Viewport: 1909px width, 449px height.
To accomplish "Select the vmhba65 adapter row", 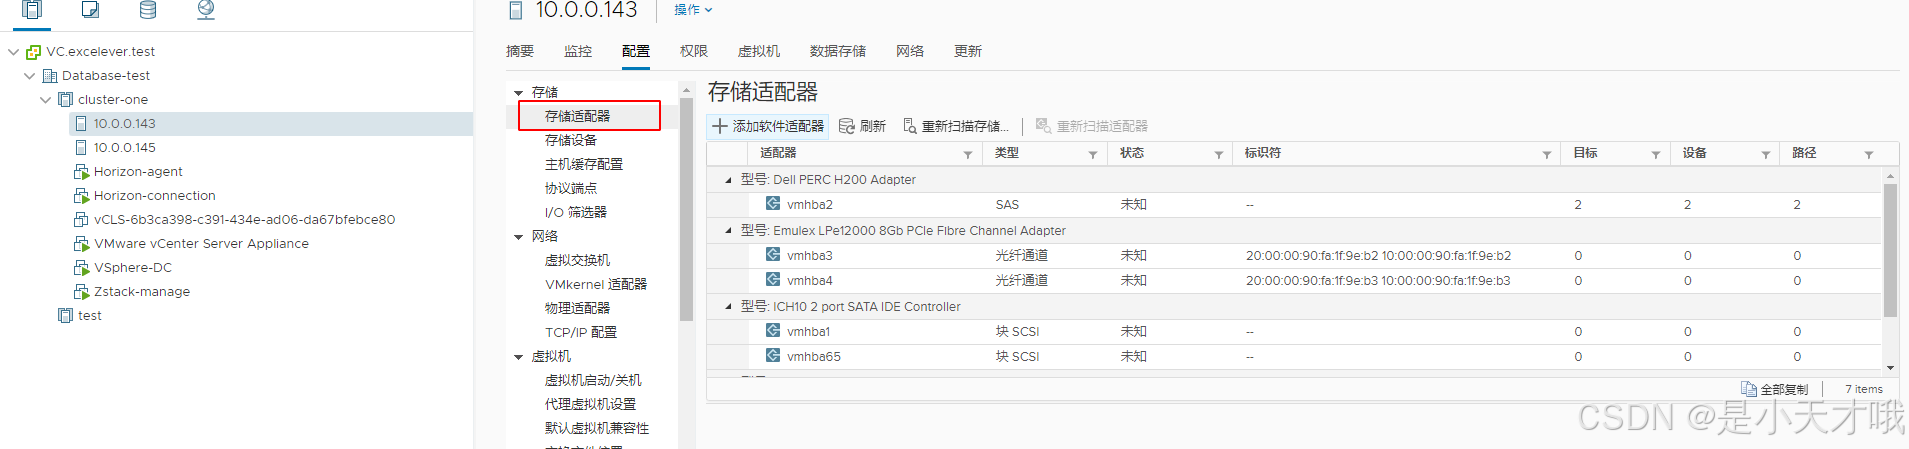I will [x=1294, y=357].
